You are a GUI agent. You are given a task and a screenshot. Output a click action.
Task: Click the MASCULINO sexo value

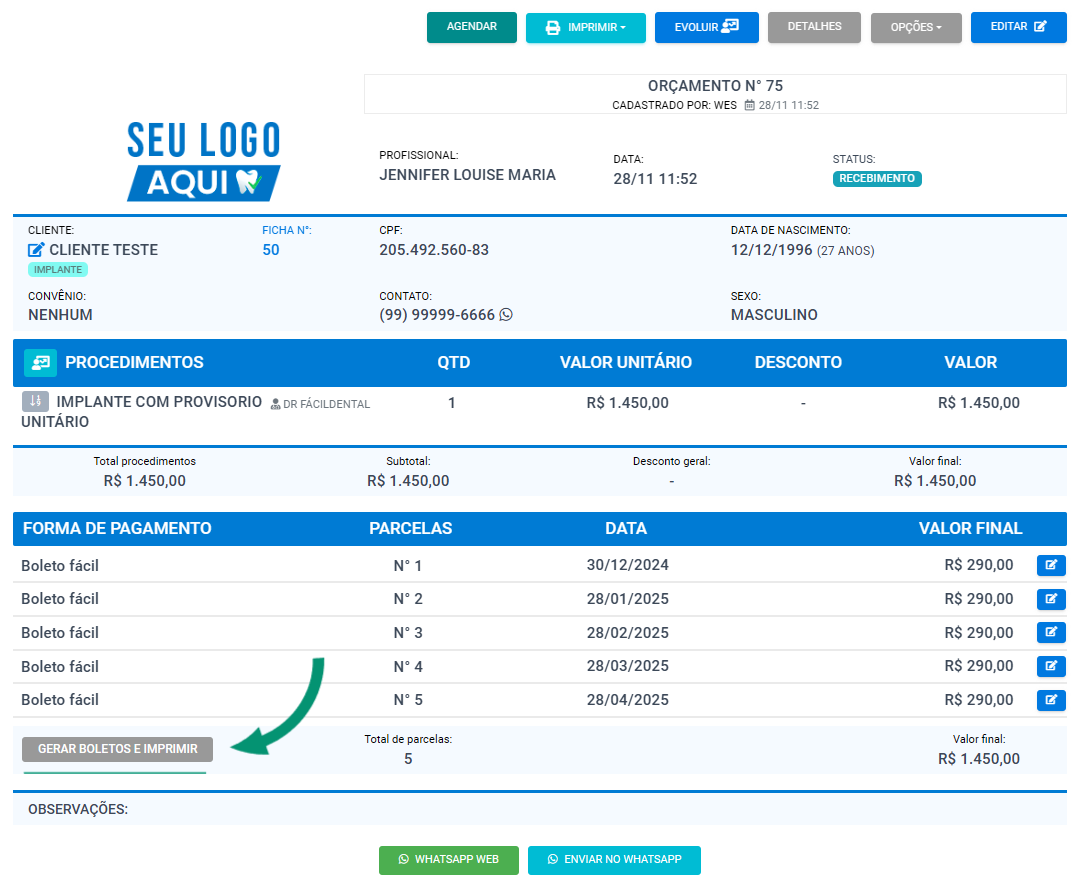point(773,315)
